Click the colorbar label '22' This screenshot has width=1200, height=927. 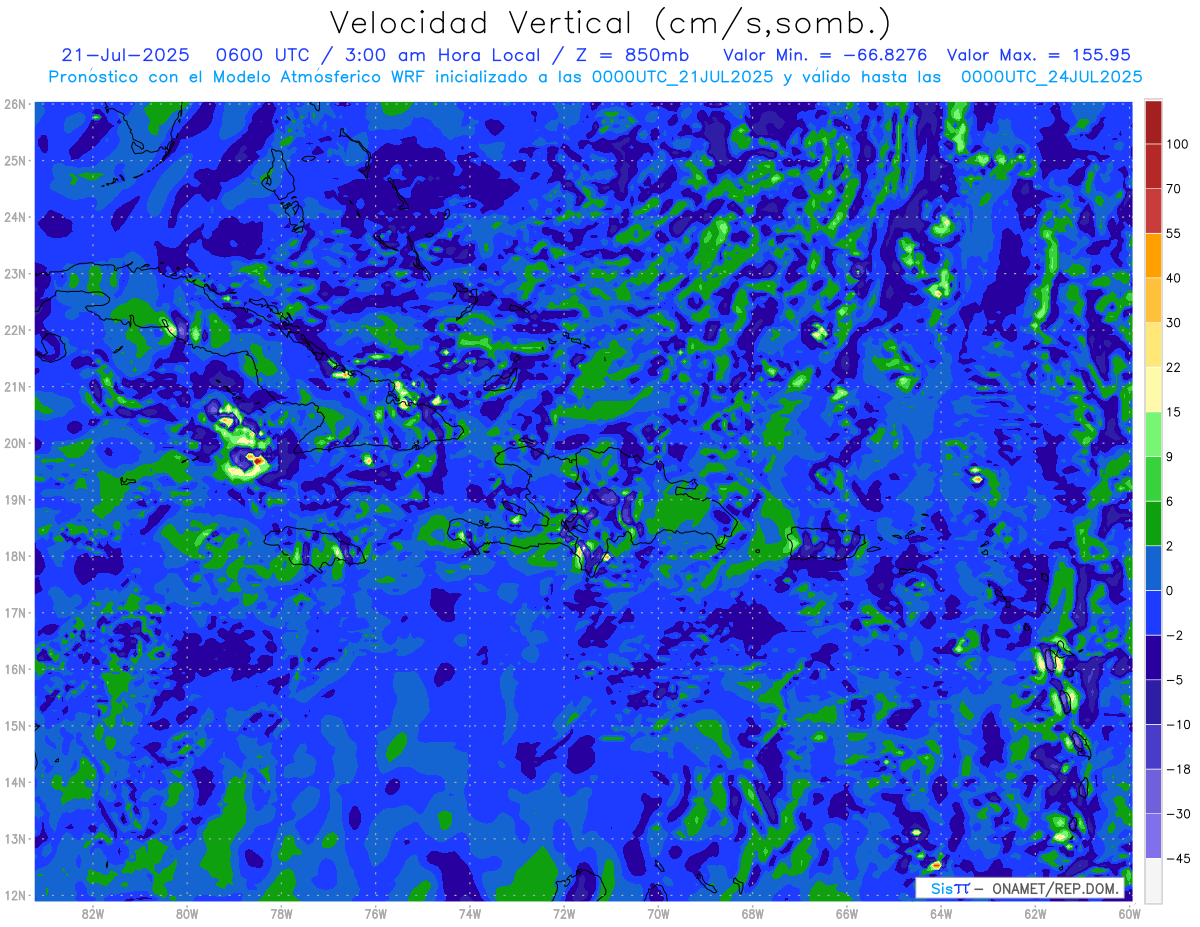1175,367
